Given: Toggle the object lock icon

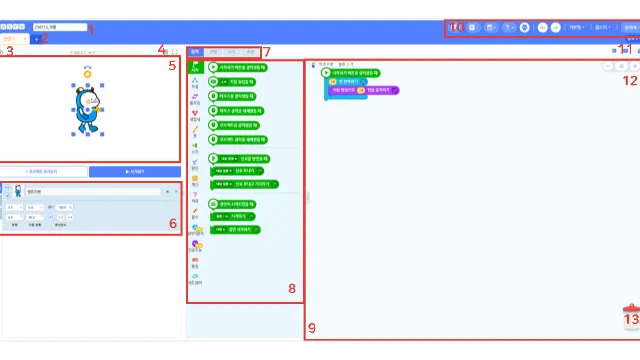Looking at the screenshot, I should click(7, 196).
